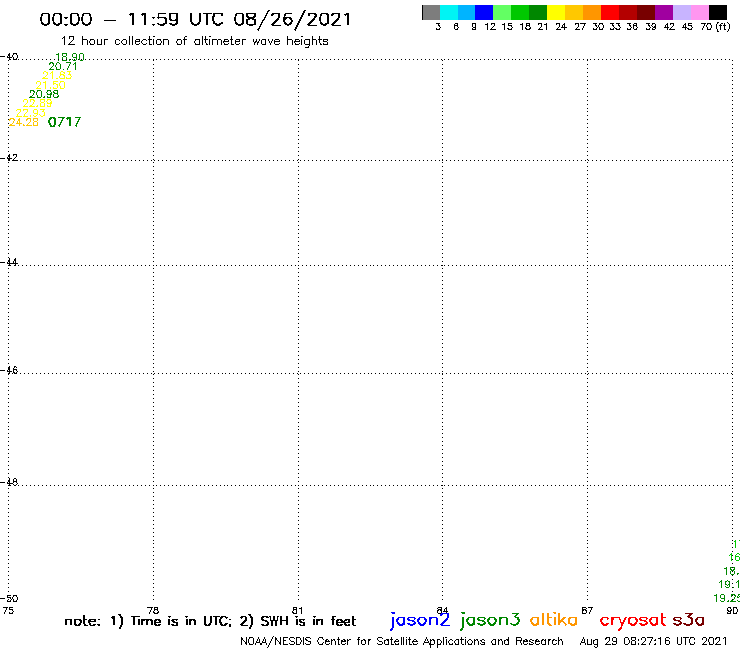The height and width of the screenshot is (650, 740).
Task: Click the '(ft)' unit label beside the scale
Action: click(x=723, y=26)
